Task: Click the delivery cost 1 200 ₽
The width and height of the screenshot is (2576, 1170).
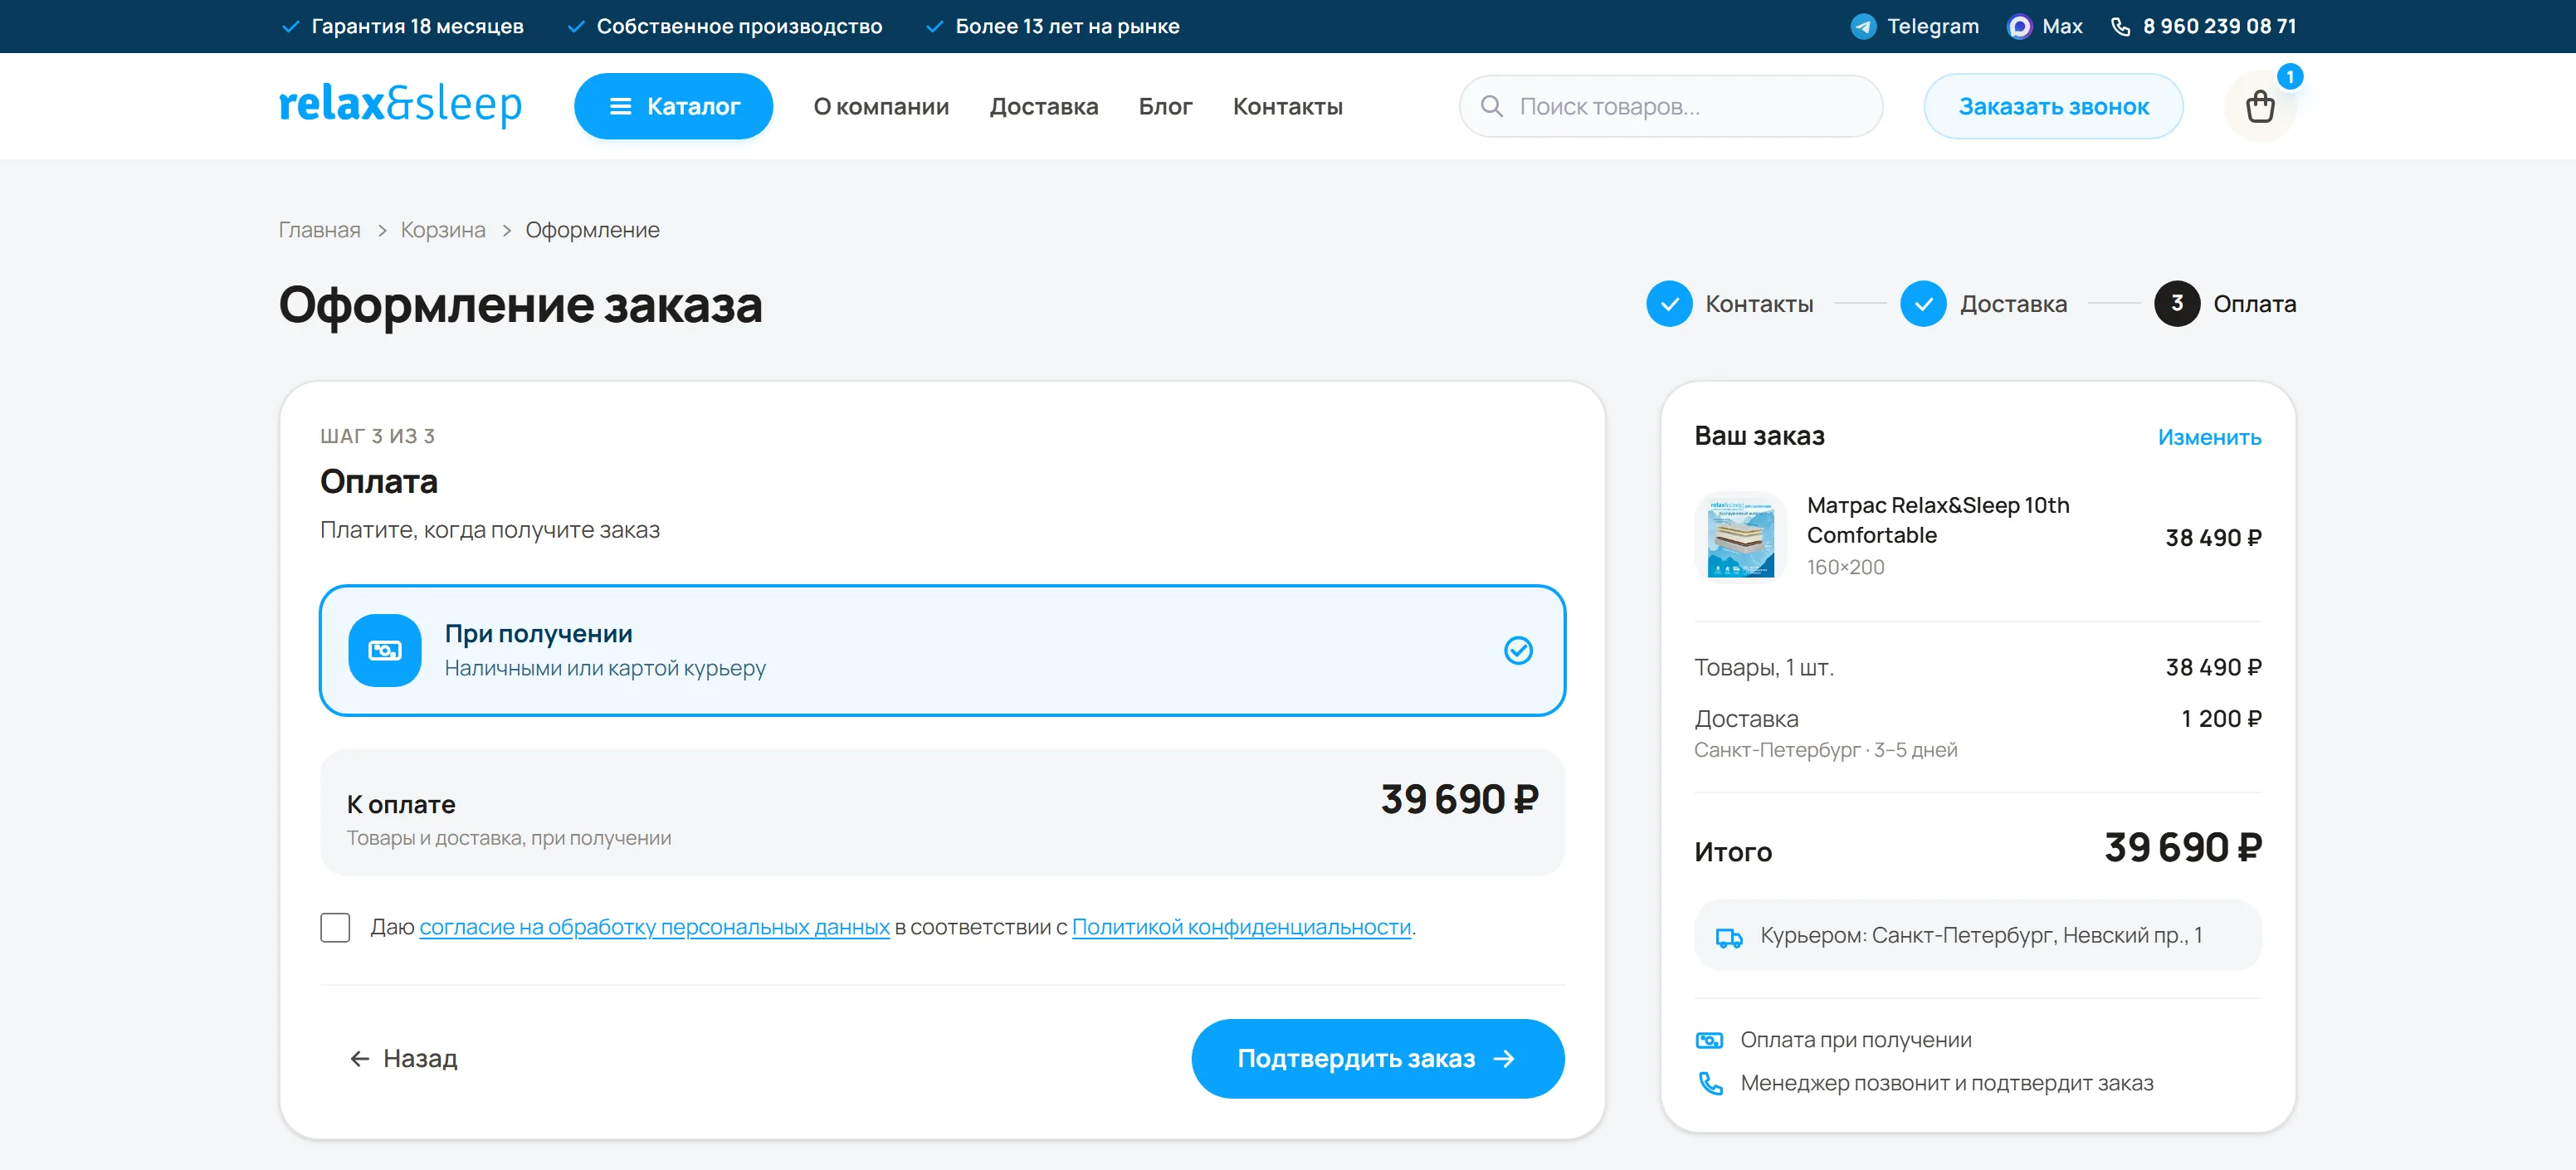Action: click(2220, 719)
